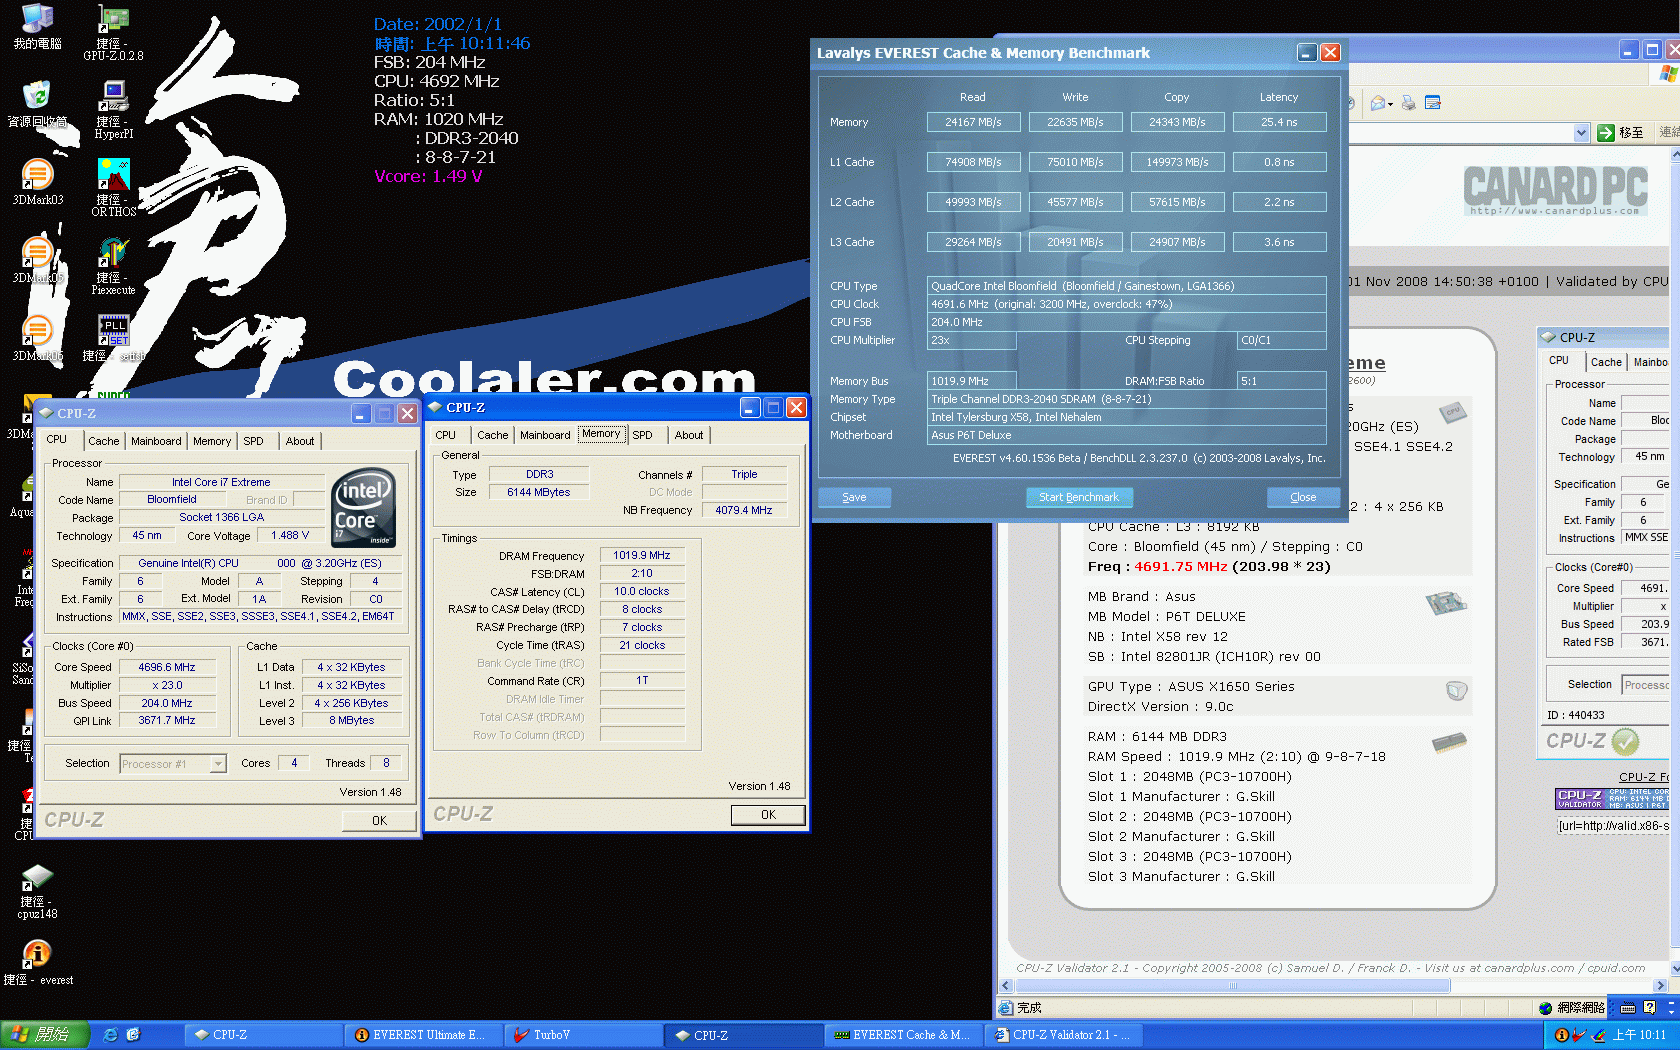Click the CPU-Z Validator forum banner image
The width and height of the screenshot is (1680, 1050).
coord(1612,799)
